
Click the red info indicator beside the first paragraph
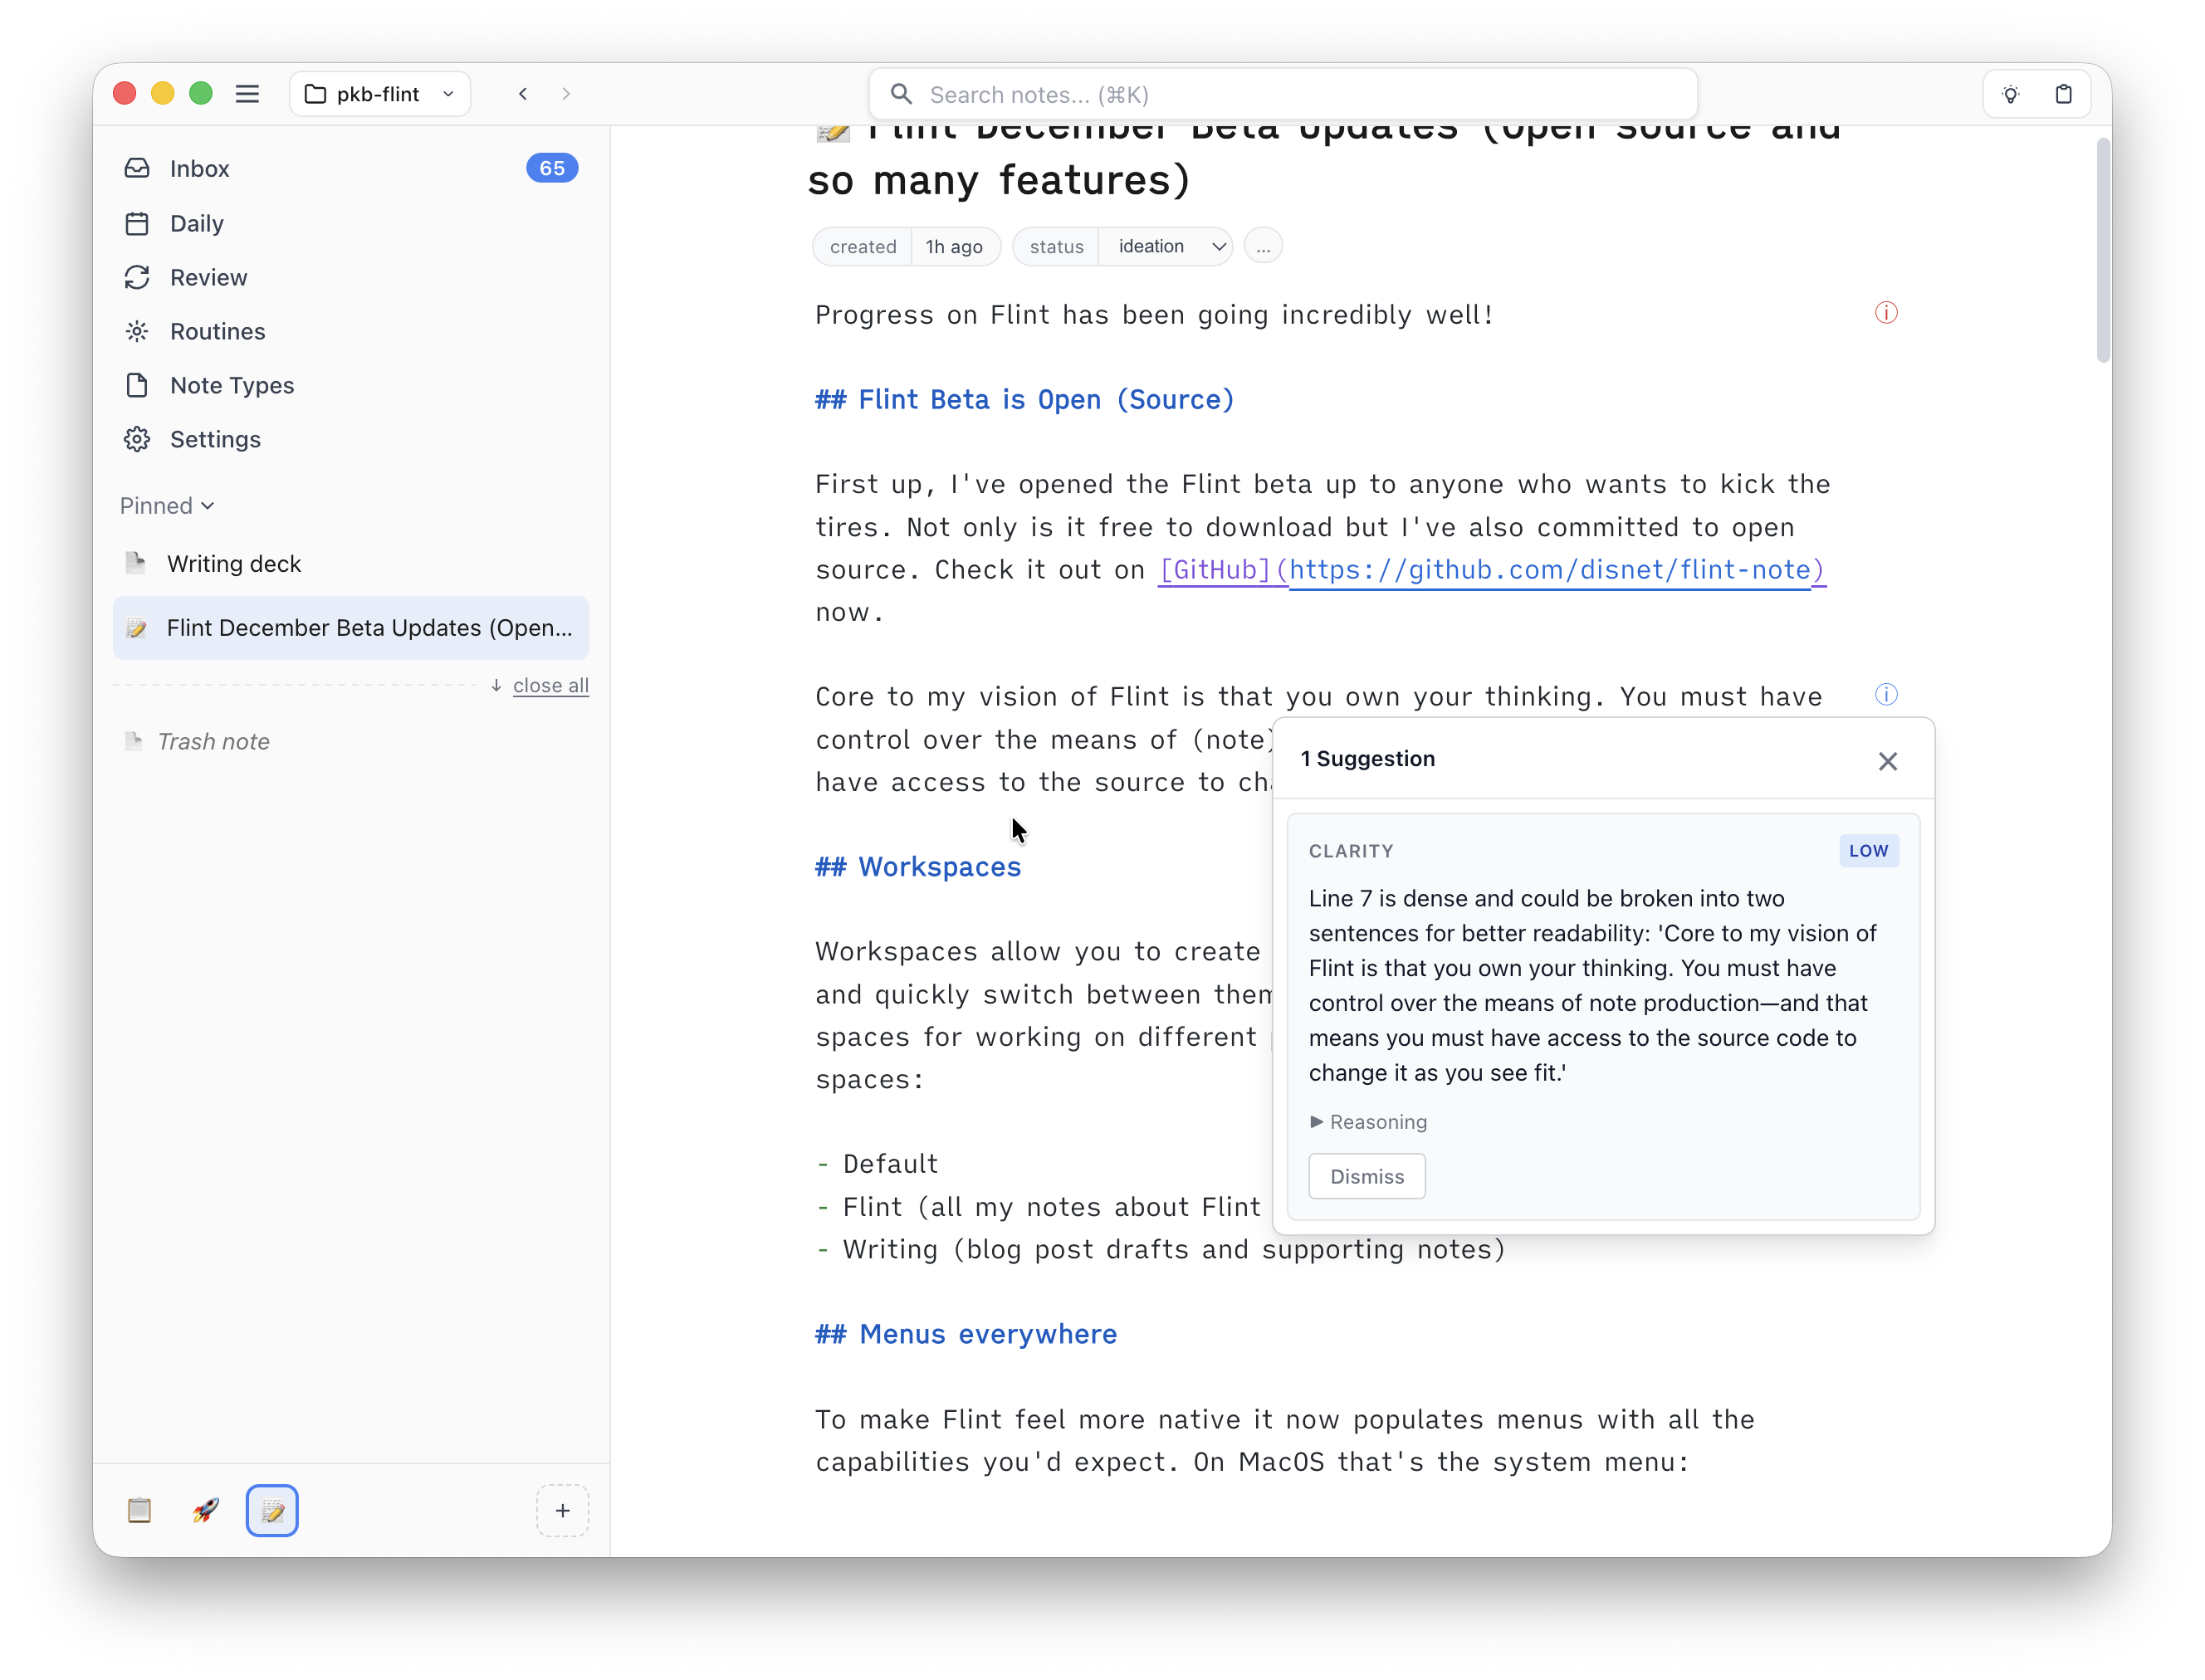(x=1886, y=312)
